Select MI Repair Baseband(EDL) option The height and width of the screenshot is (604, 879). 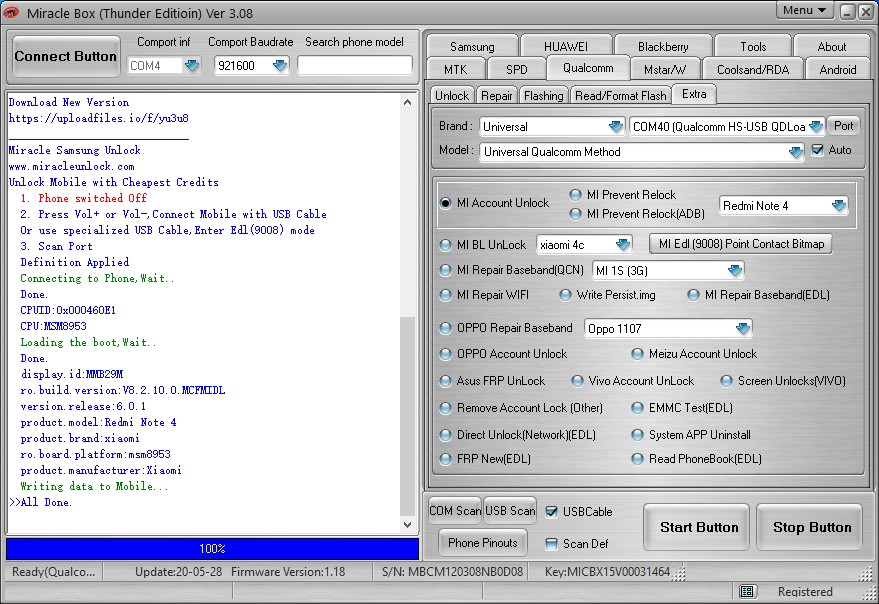point(693,295)
